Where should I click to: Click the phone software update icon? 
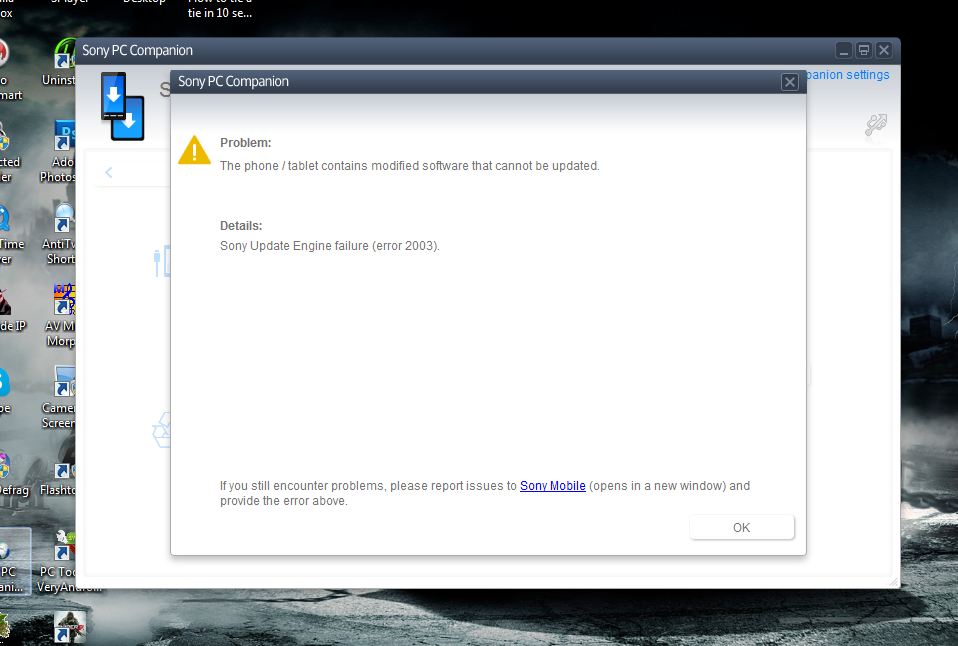(122, 106)
